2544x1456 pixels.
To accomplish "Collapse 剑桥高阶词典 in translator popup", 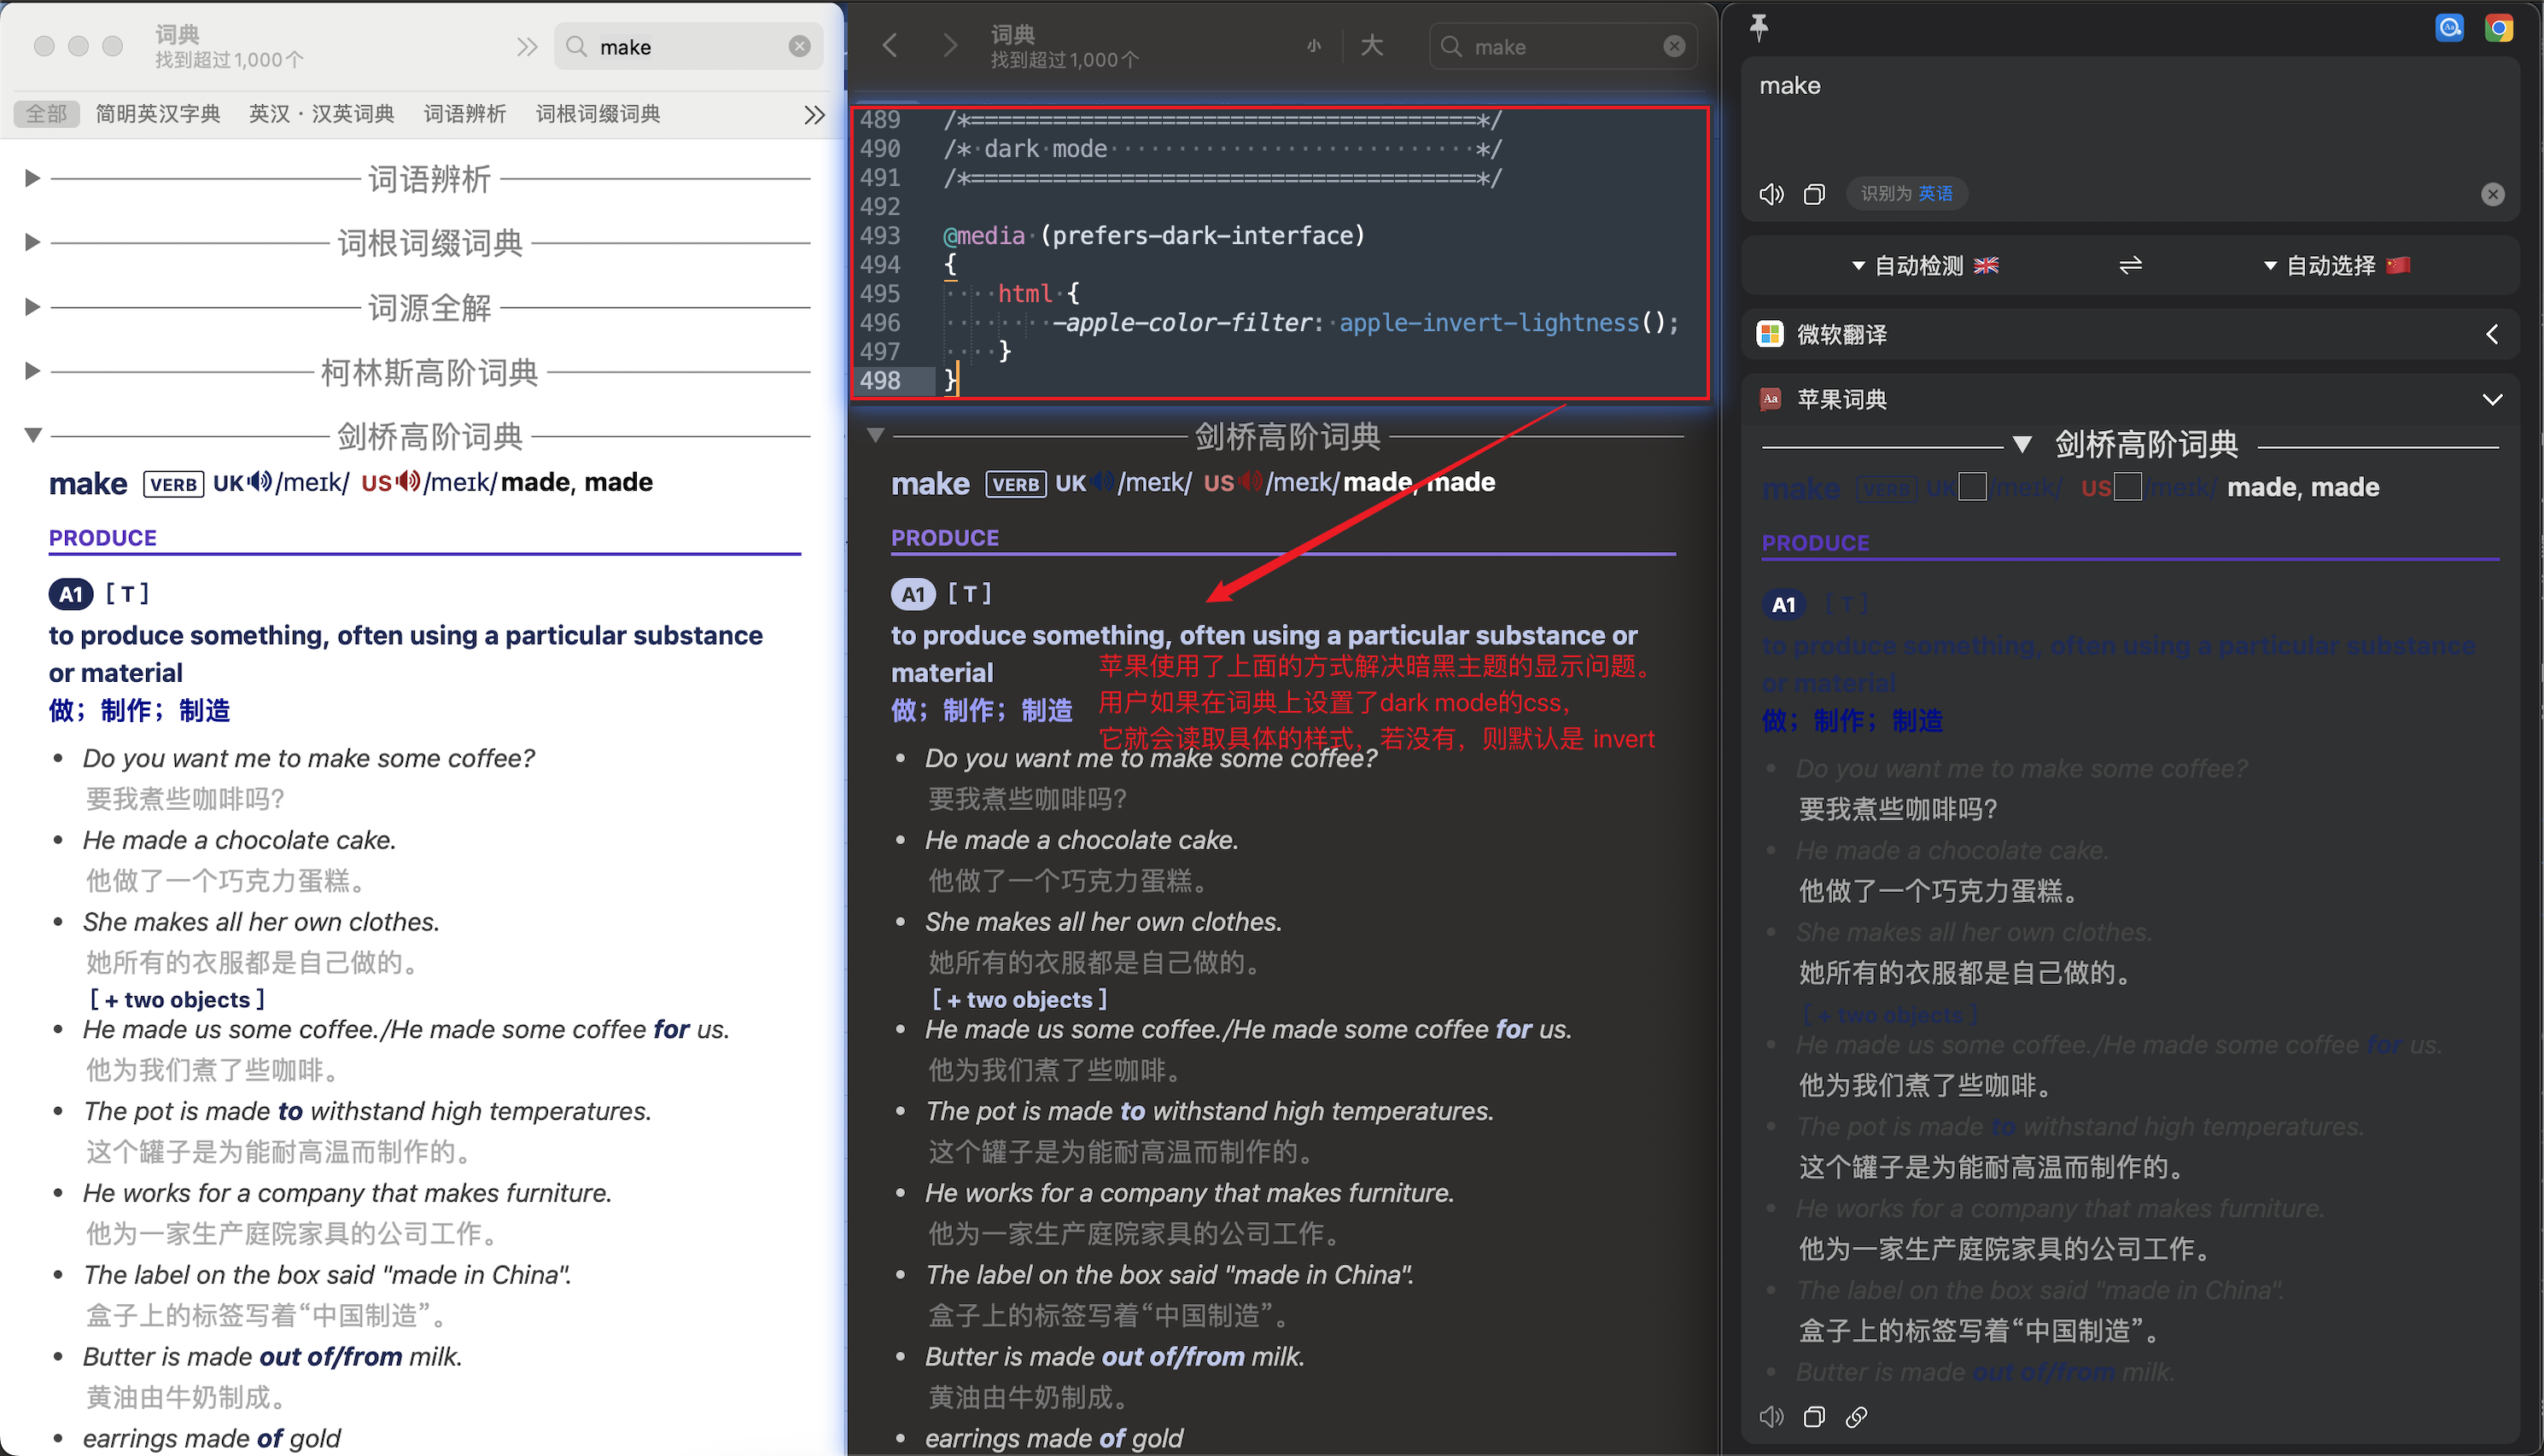I will [x=2022, y=444].
